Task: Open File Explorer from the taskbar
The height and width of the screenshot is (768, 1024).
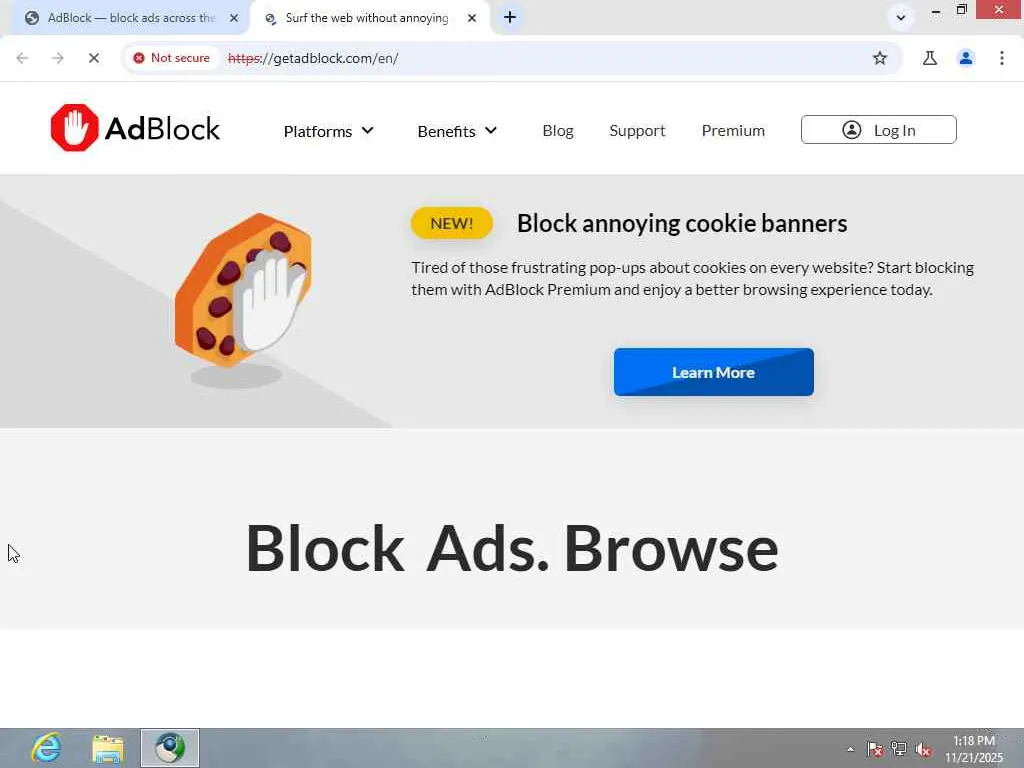Action: [x=108, y=748]
